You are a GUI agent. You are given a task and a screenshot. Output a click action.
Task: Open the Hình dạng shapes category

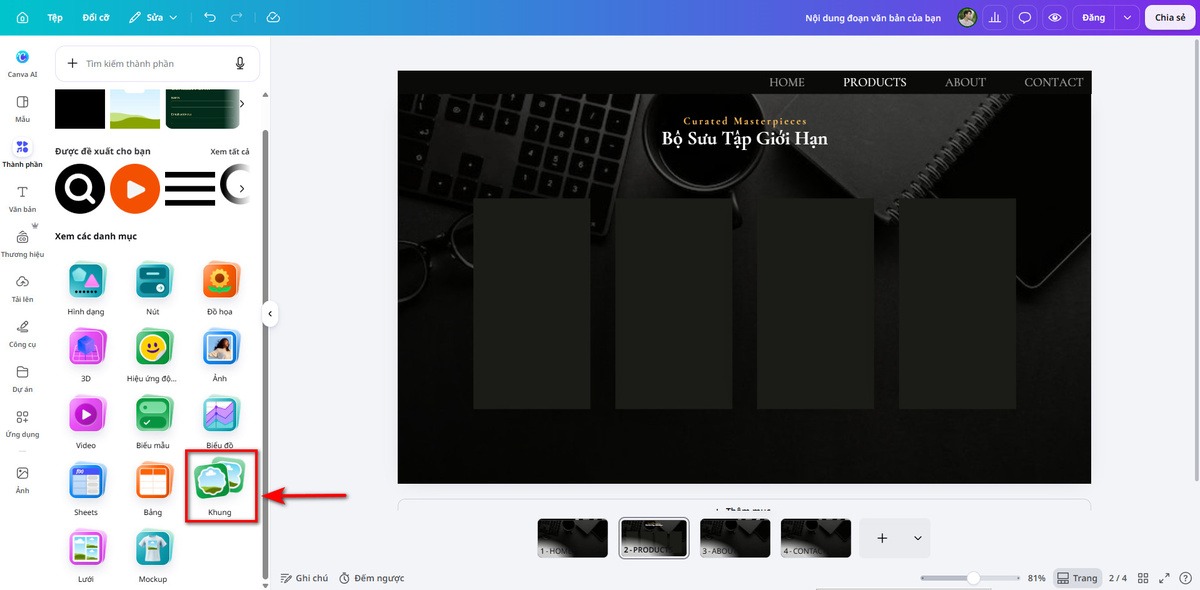[x=87, y=288]
